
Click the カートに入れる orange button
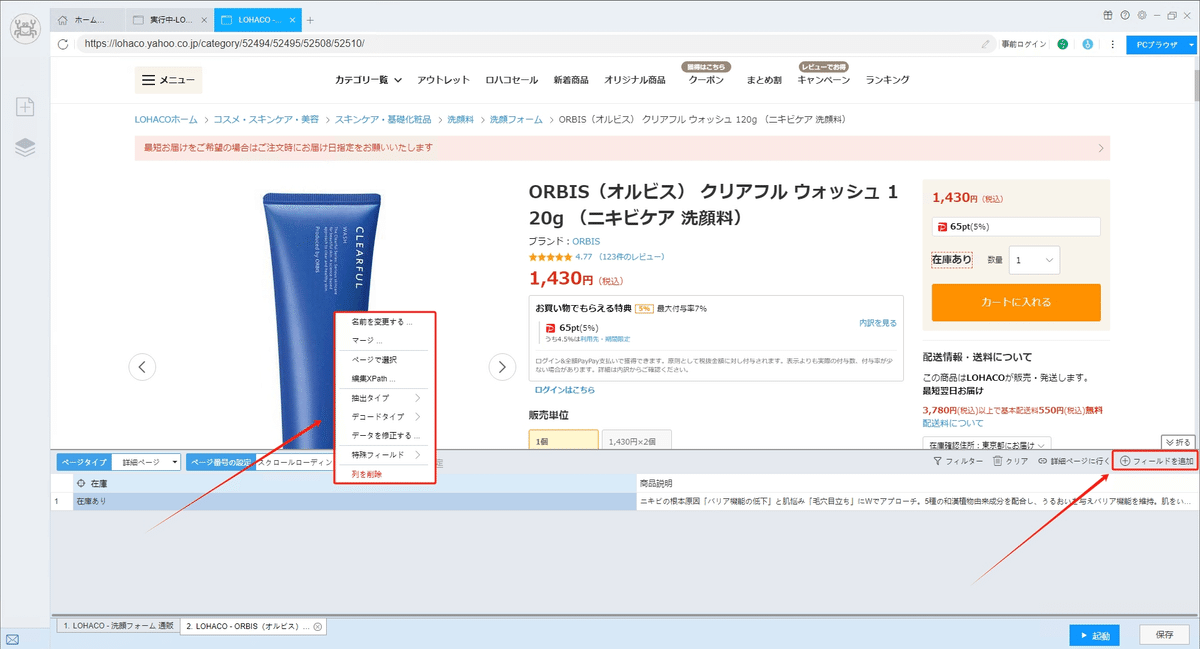click(1015, 302)
